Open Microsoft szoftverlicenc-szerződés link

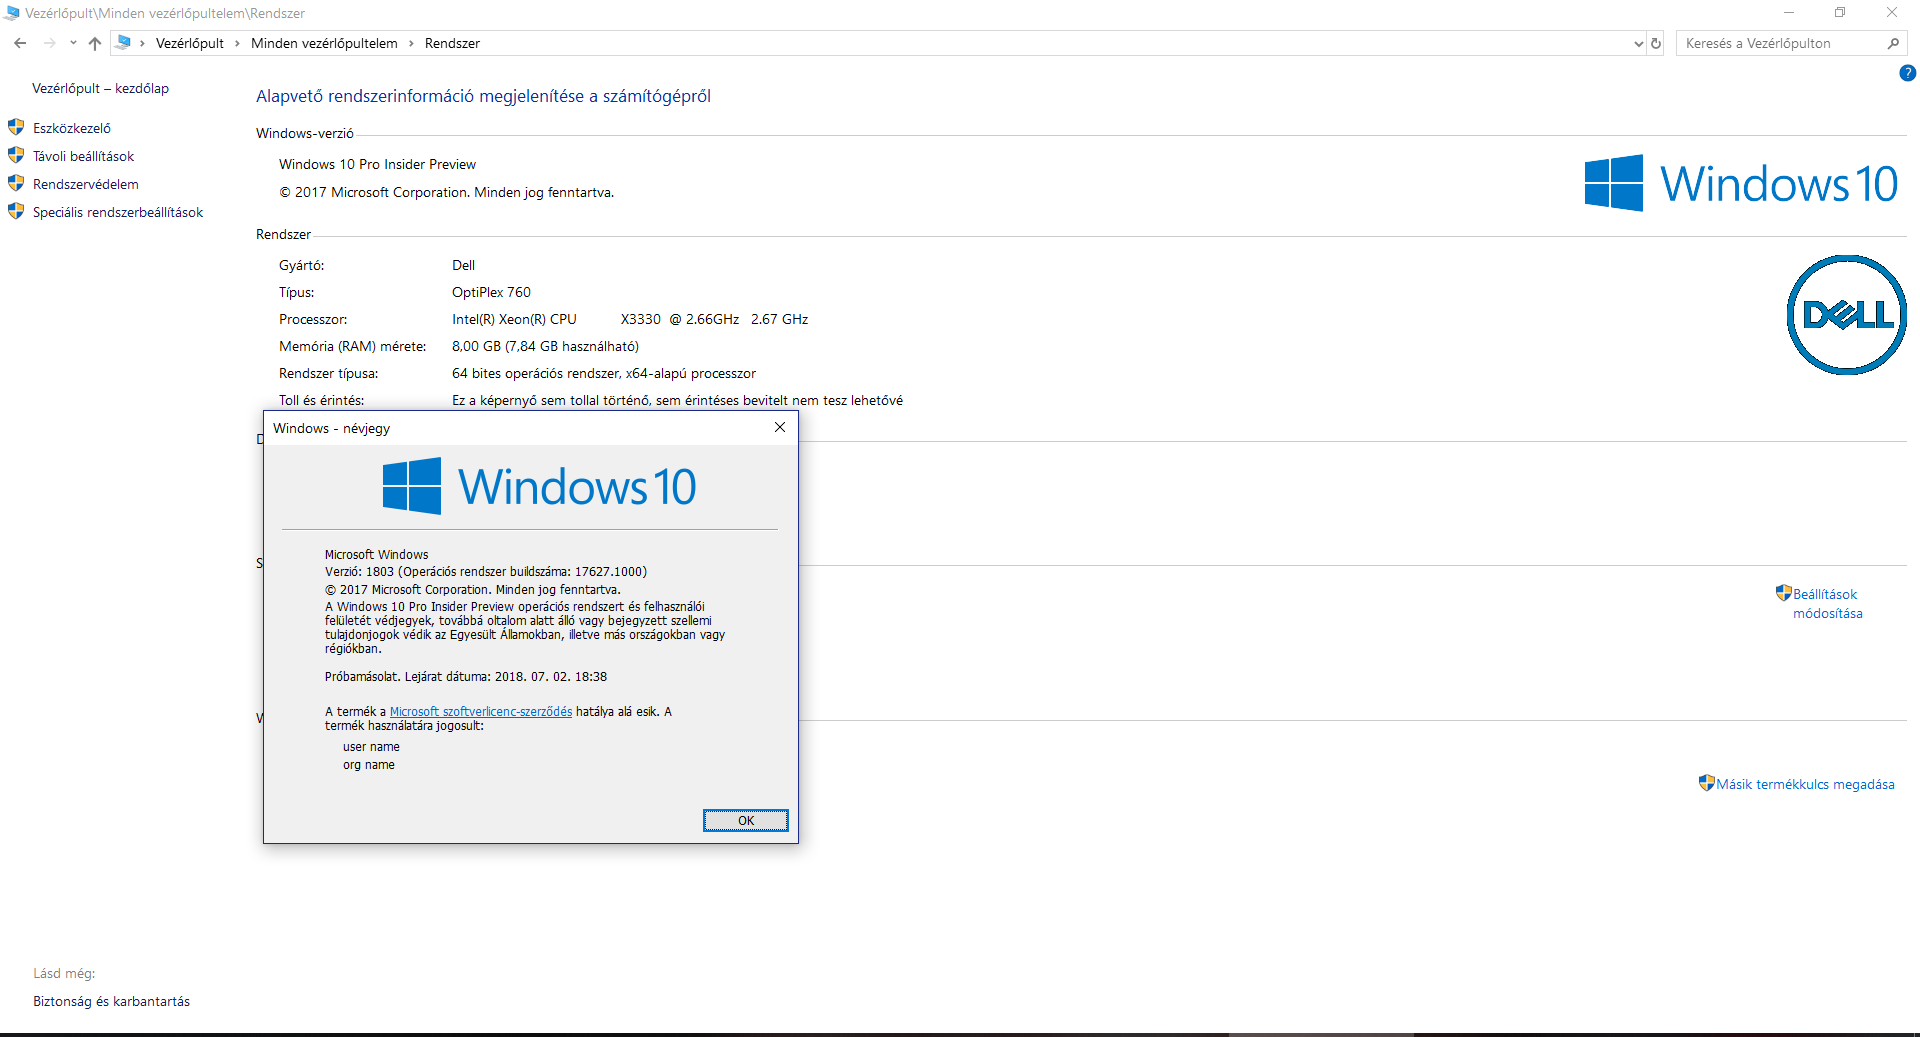point(481,712)
